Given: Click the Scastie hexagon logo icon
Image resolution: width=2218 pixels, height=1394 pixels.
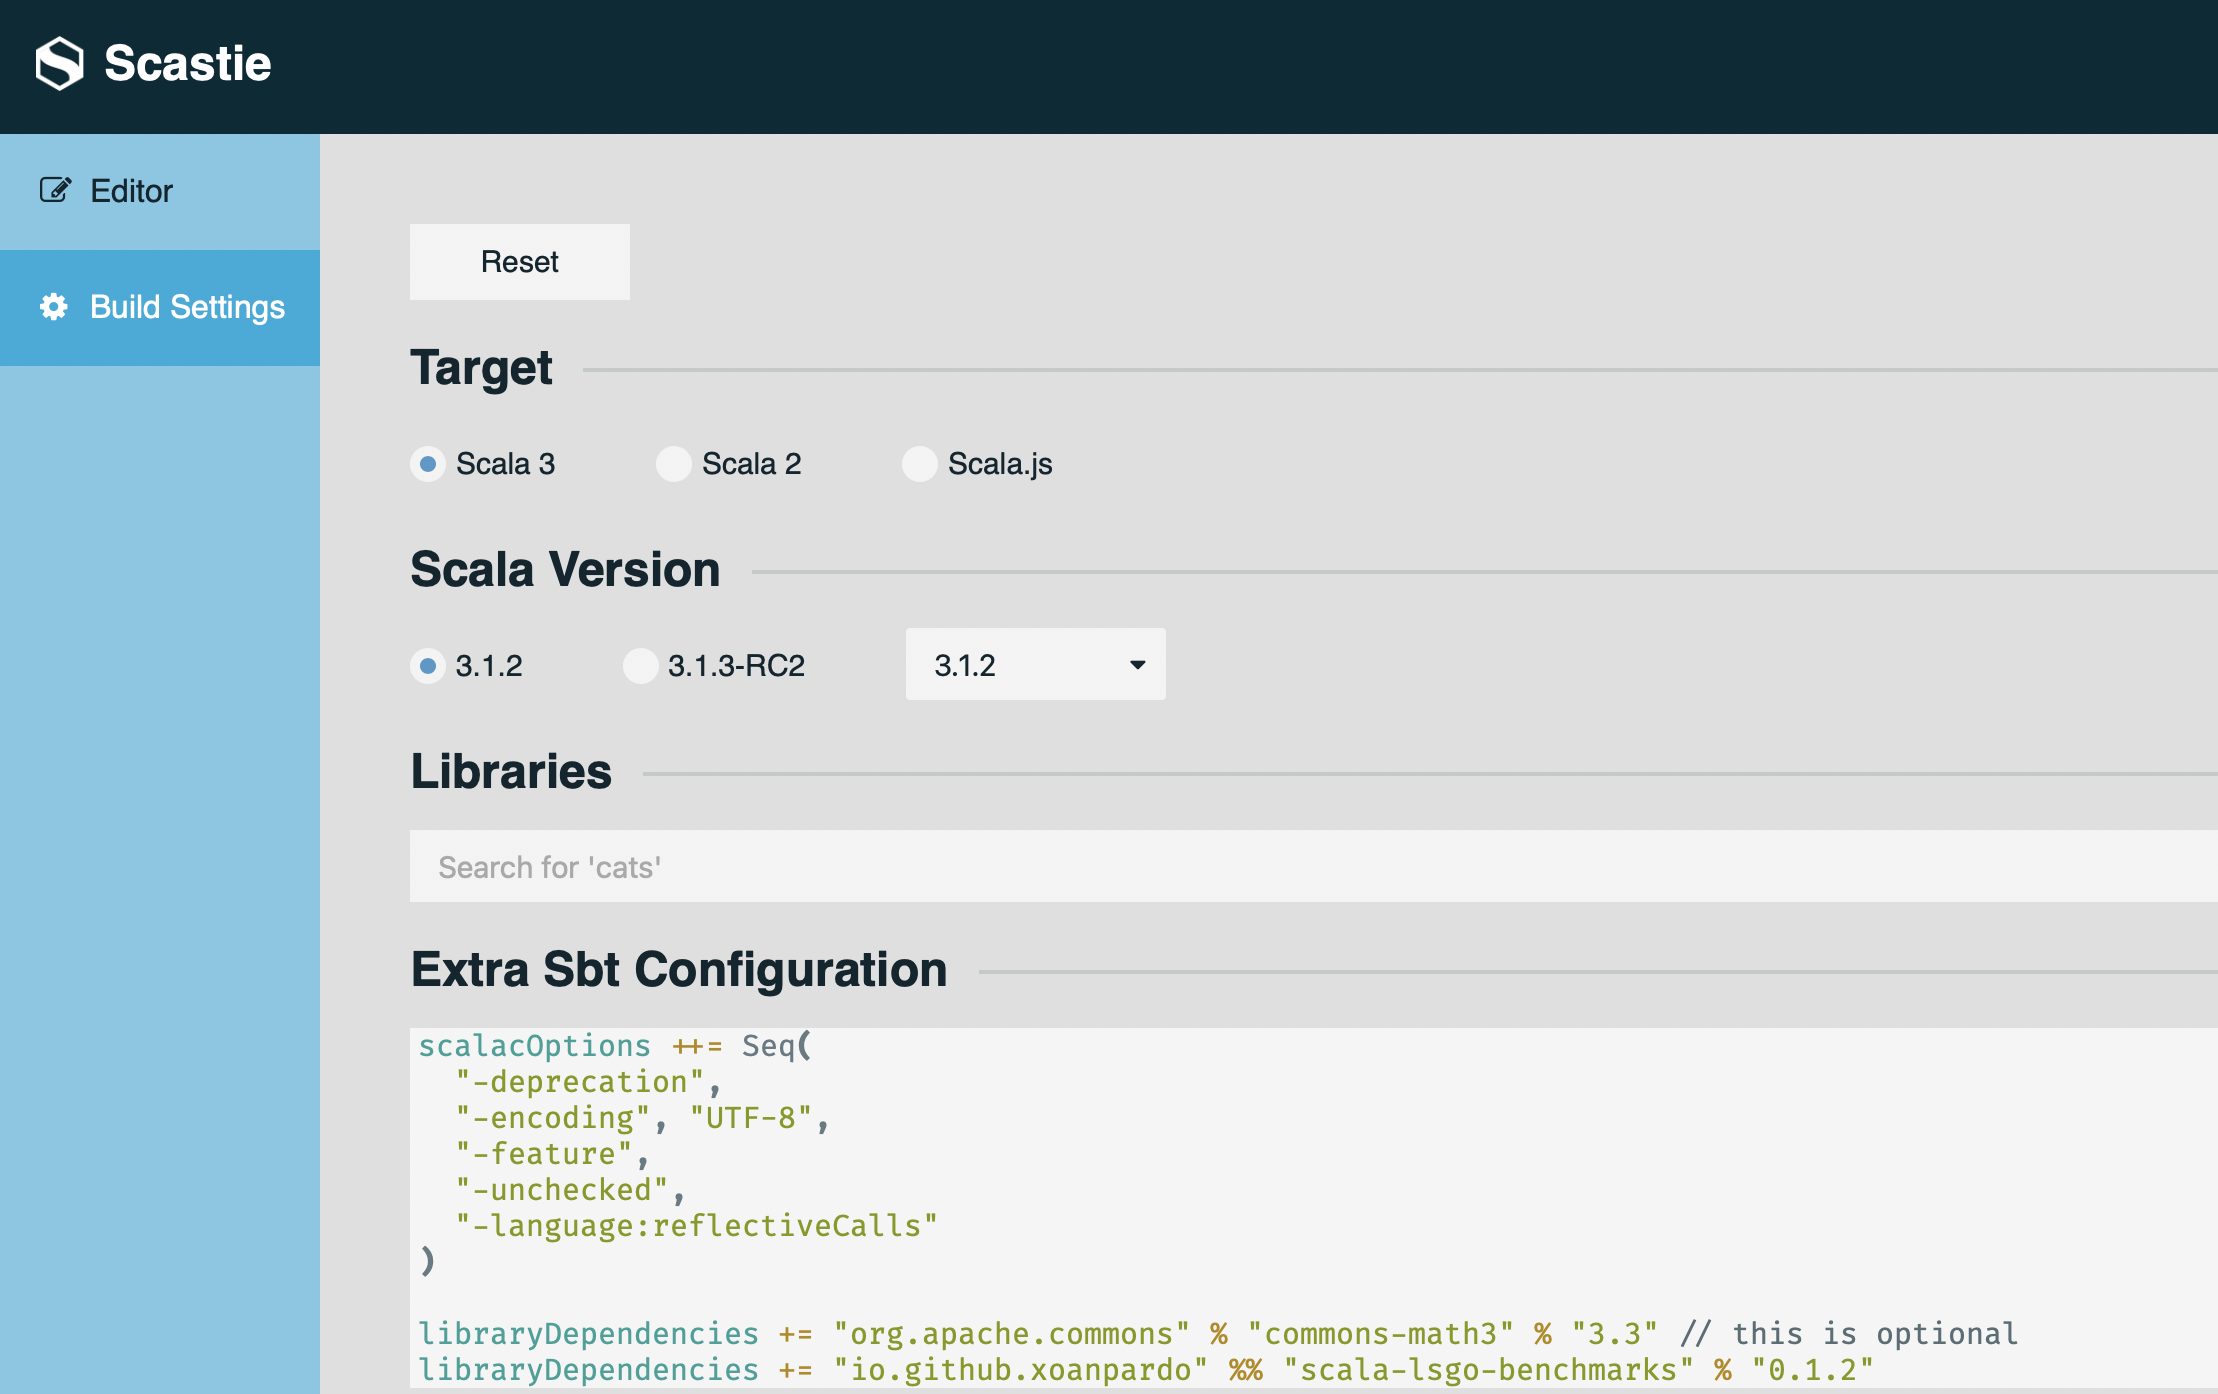Looking at the screenshot, I should tap(59, 63).
